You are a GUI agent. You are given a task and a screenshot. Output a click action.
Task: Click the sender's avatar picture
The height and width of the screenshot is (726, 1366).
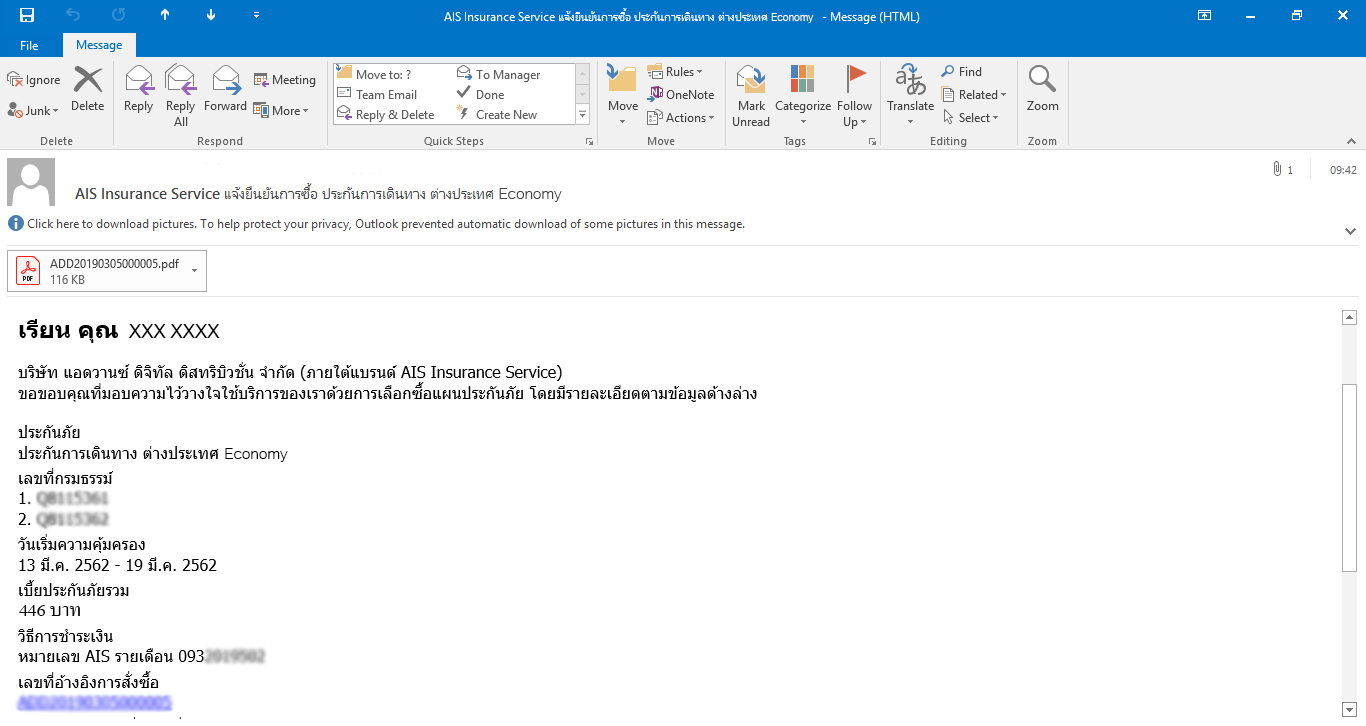(31, 182)
